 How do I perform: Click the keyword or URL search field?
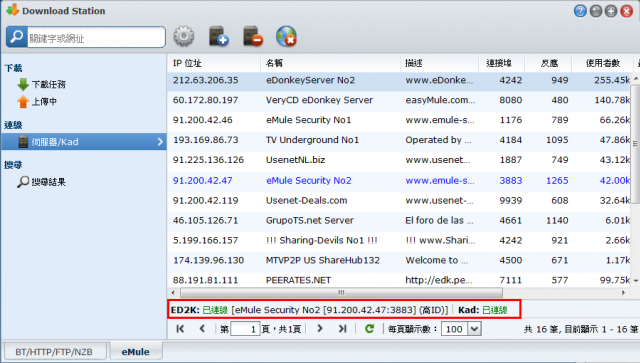pos(96,38)
